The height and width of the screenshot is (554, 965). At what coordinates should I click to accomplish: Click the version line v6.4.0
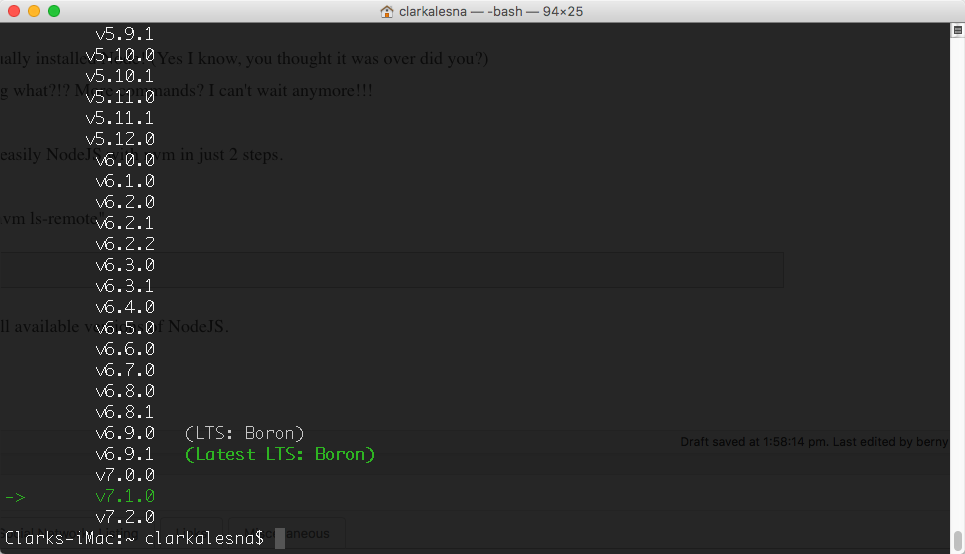coord(124,307)
